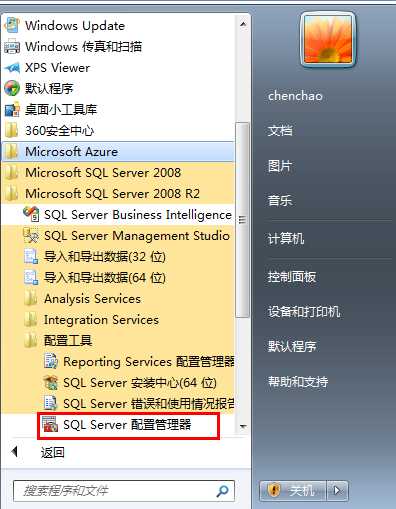The width and height of the screenshot is (396, 509).
Task: Expand the Integration Services folder label
Action: click(101, 320)
